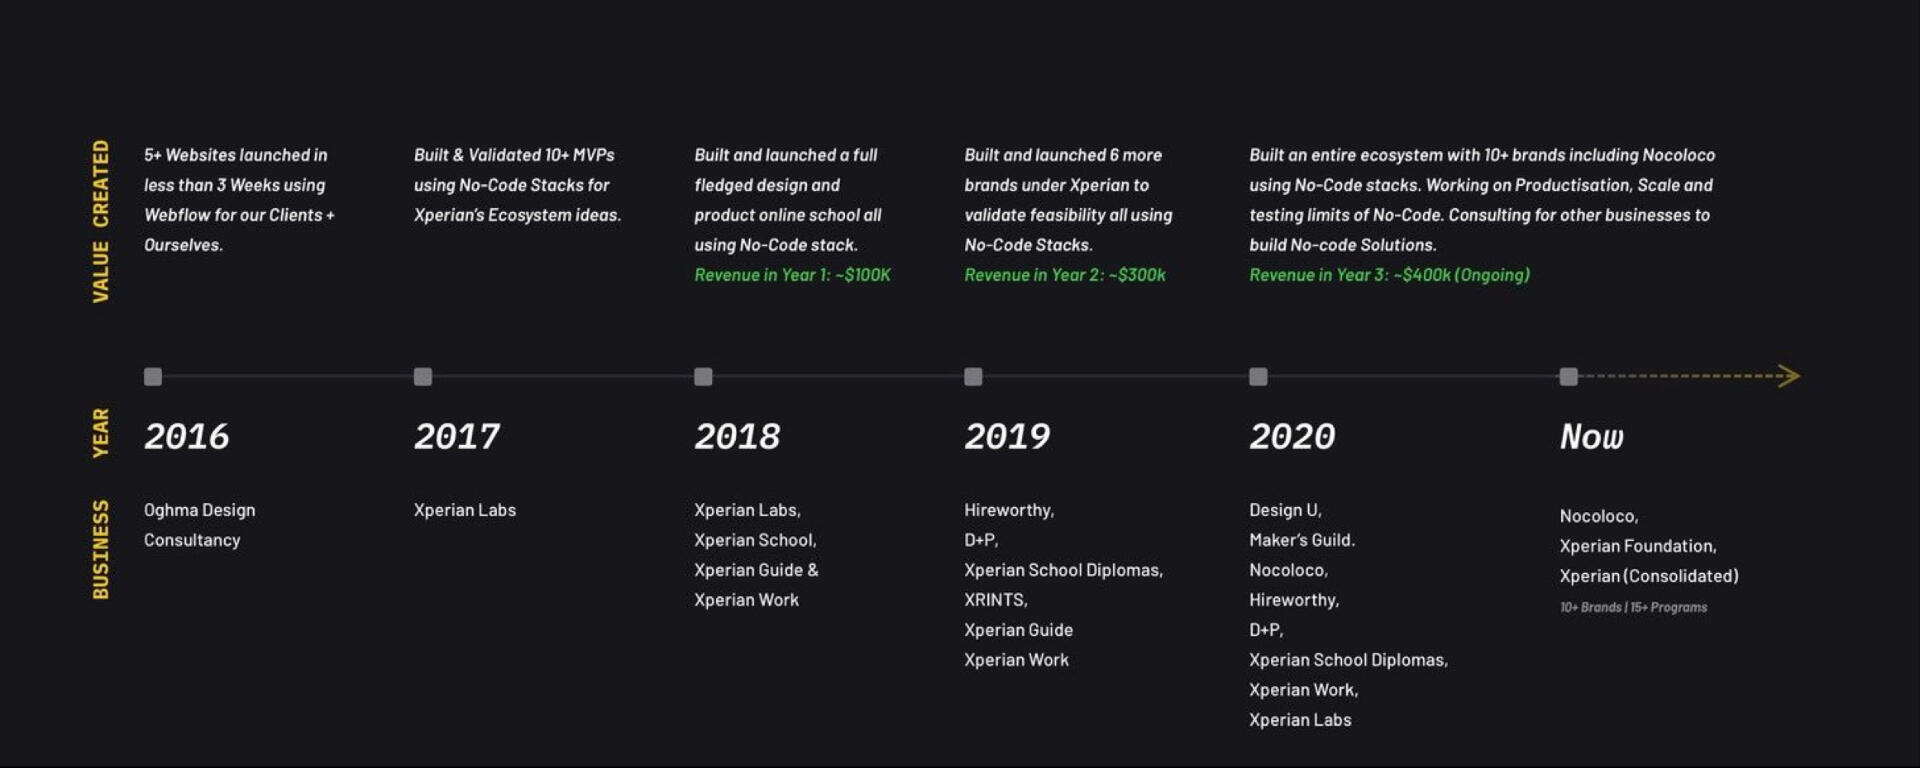Select the 2016 year heading

(187, 436)
